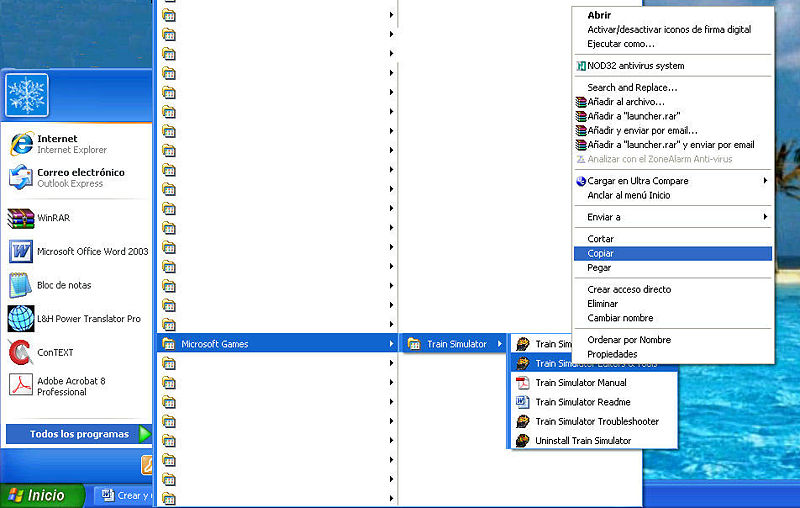The image size is (800, 508).
Task: Open Microsoft Office Word 2003 icon
Action: (x=21, y=252)
